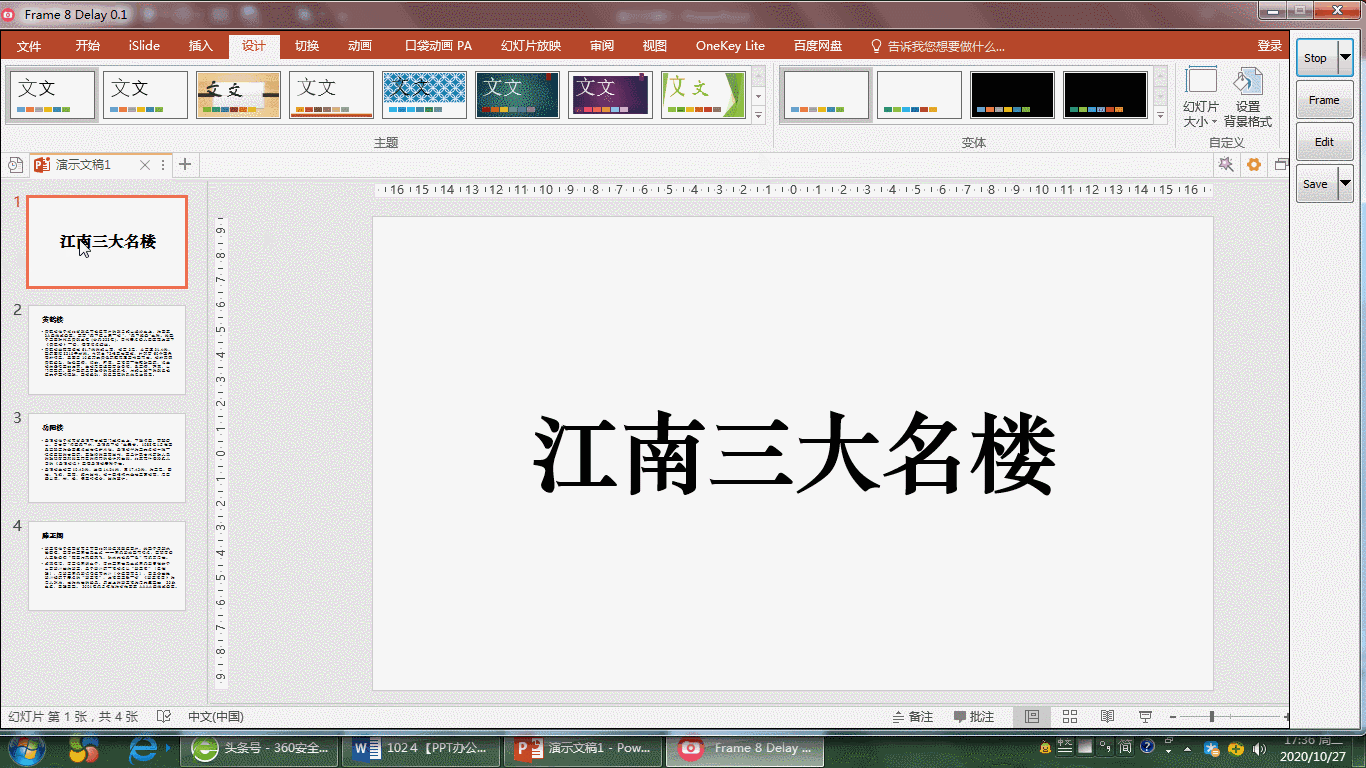Click the zoom out minus button
The height and width of the screenshot is (768, 1366).
[x=1171, y=717]
